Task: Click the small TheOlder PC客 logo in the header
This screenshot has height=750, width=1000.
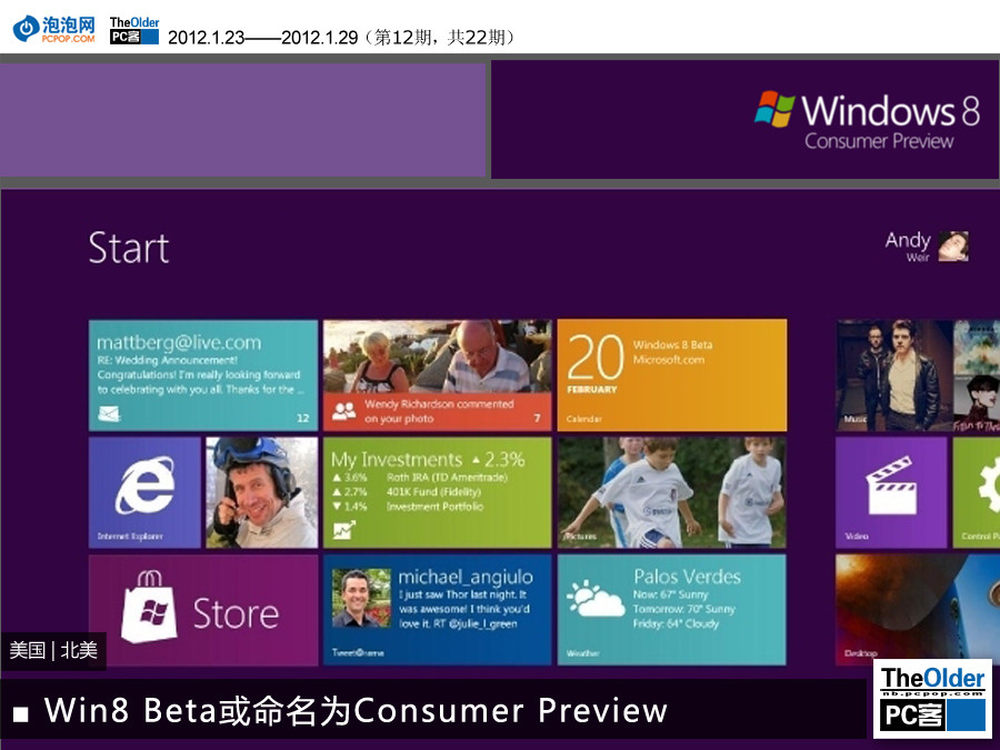Action: pyautogui.click(x=134, y=30)
